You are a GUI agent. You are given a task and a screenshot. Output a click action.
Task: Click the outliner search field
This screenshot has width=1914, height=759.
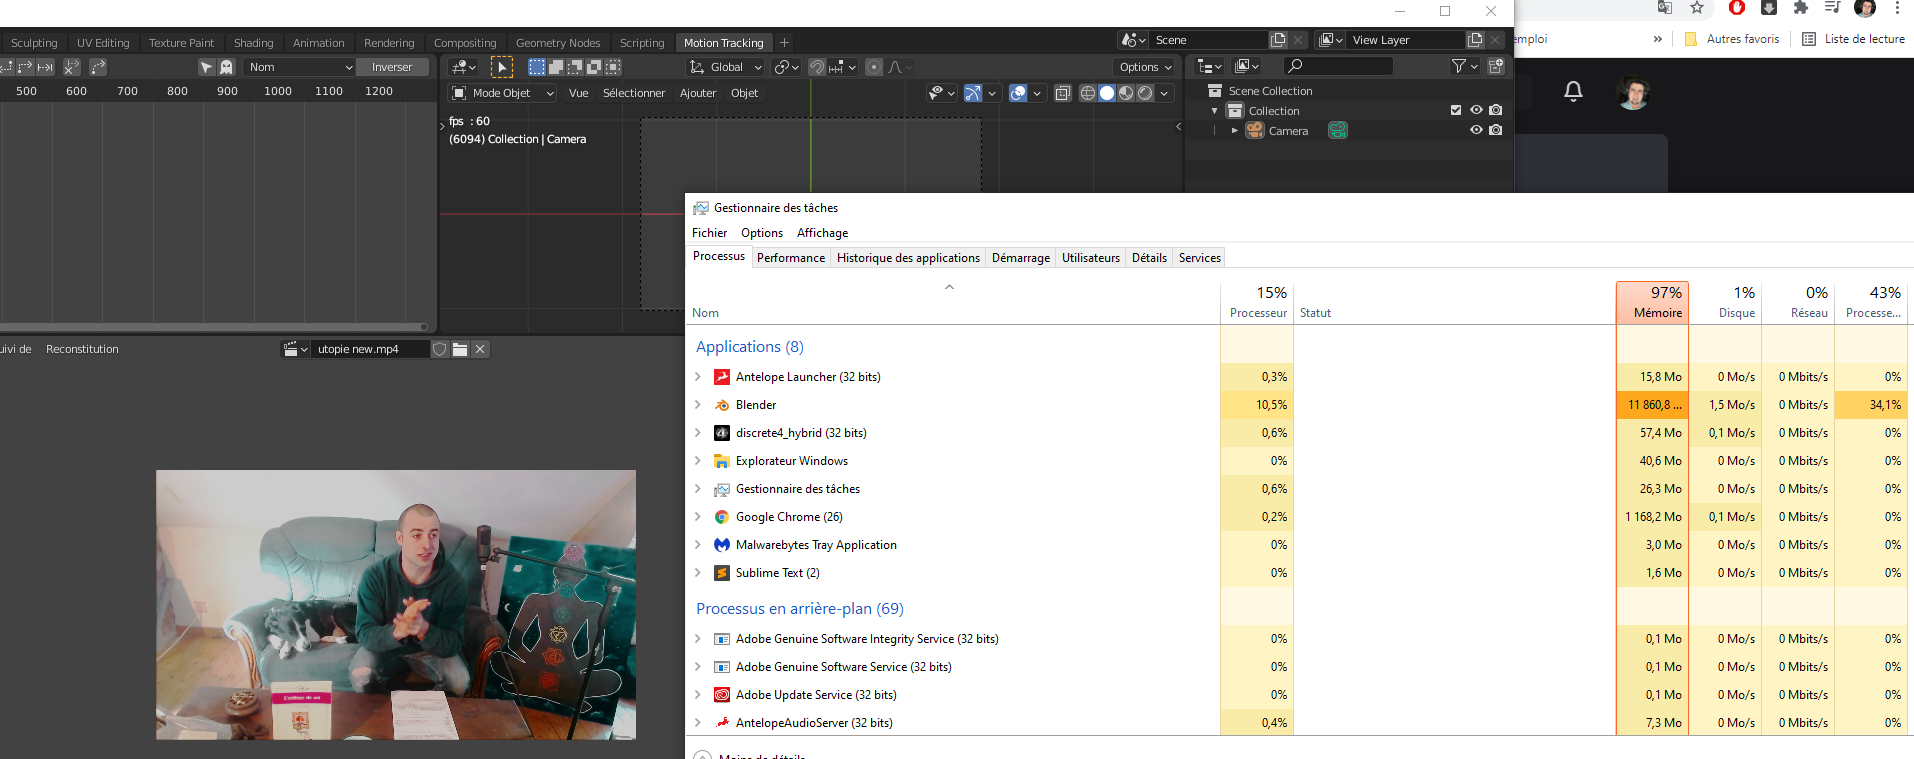click(1338, 66)
